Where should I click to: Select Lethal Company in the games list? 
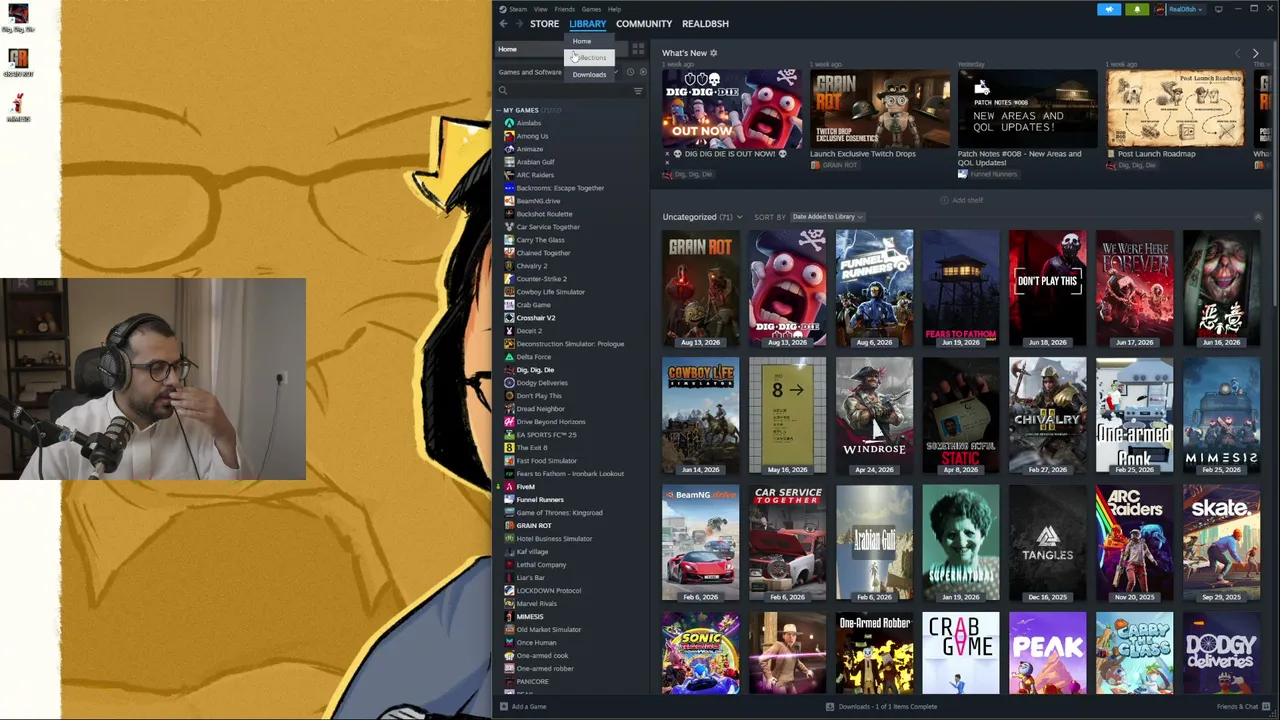(x=541, y=565)
